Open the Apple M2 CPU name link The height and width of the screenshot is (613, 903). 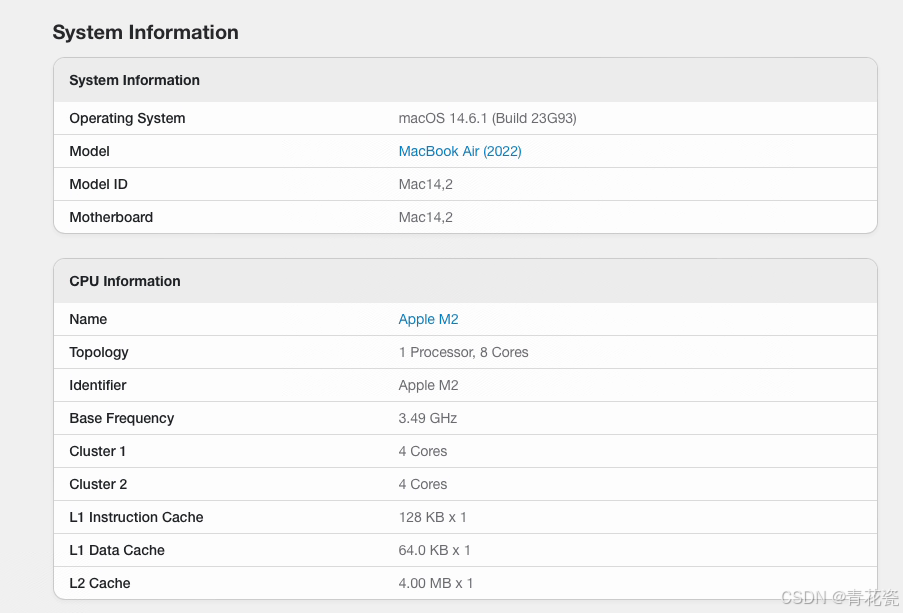(428, 320)
